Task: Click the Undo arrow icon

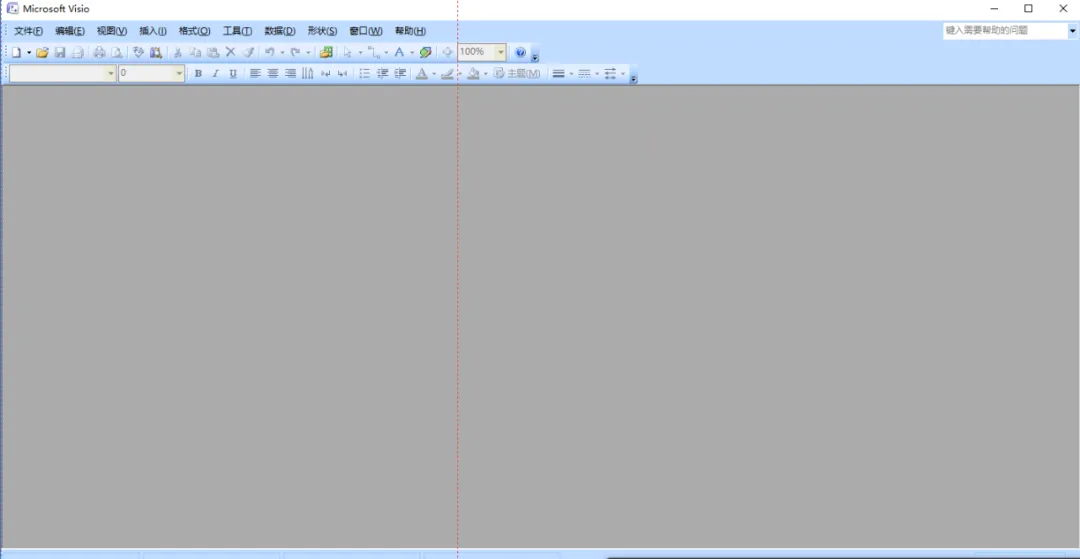Action: pos(270,52)
